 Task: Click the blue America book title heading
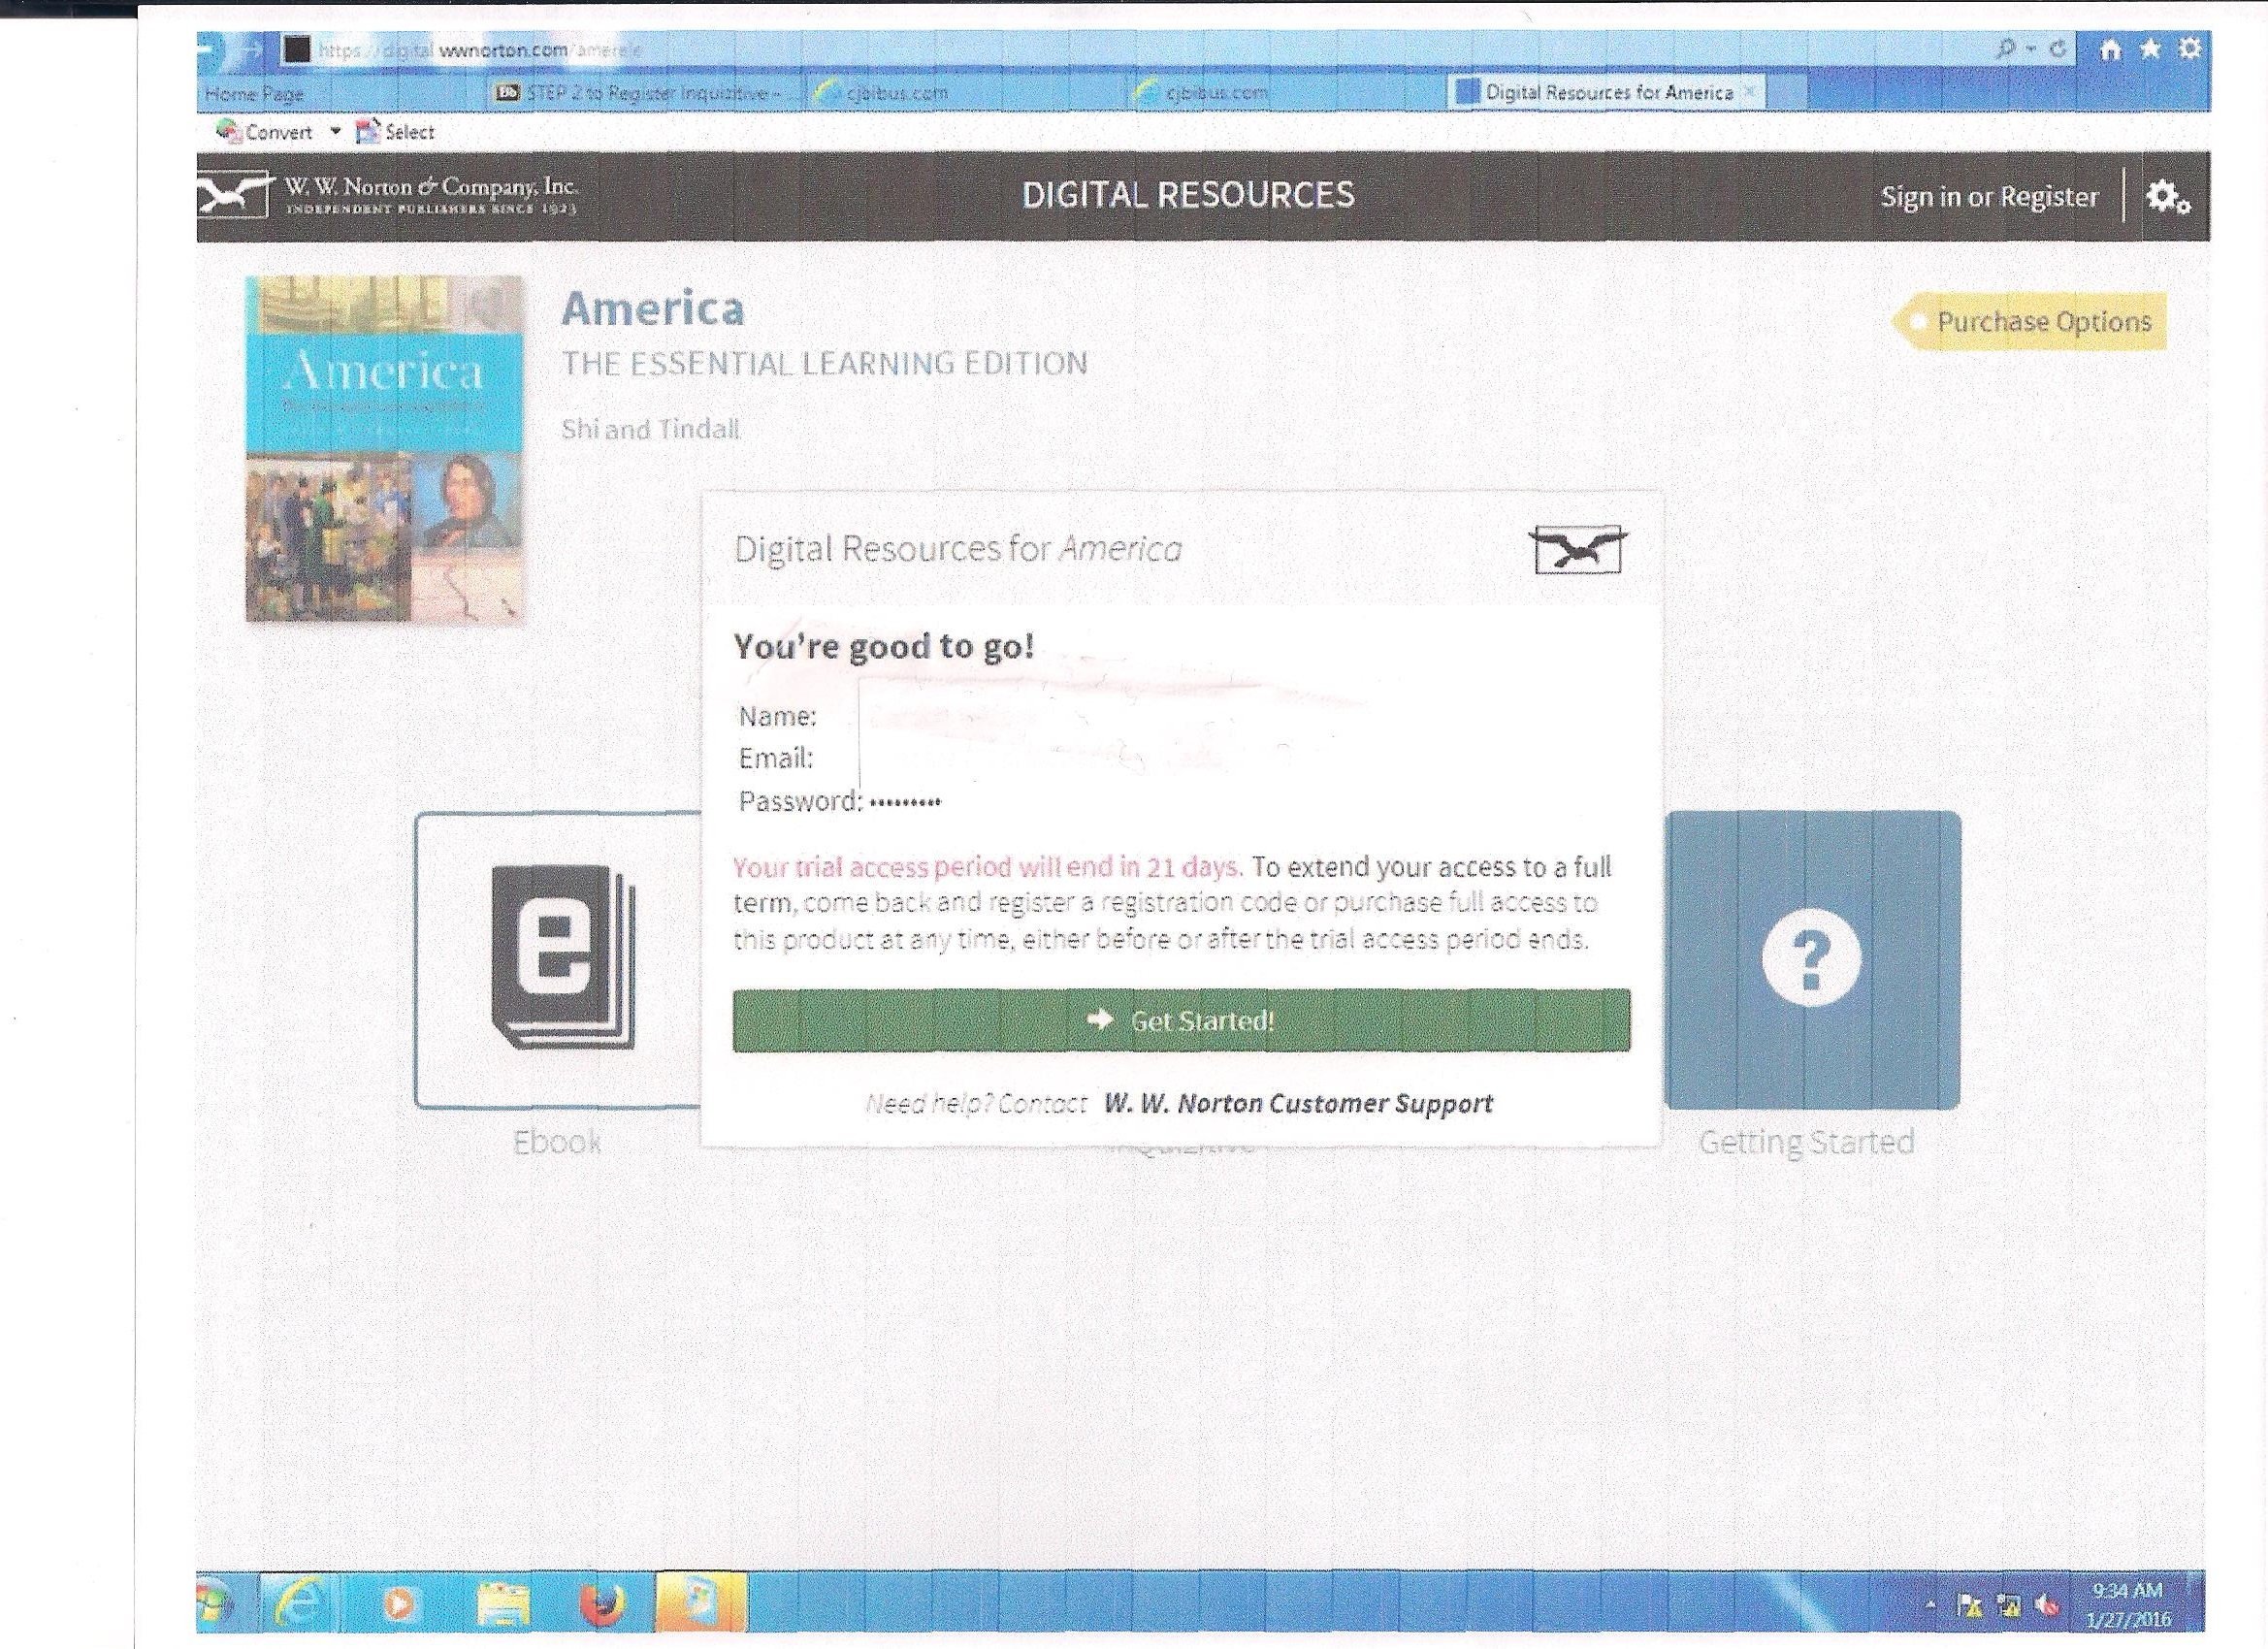click(653, 308)
